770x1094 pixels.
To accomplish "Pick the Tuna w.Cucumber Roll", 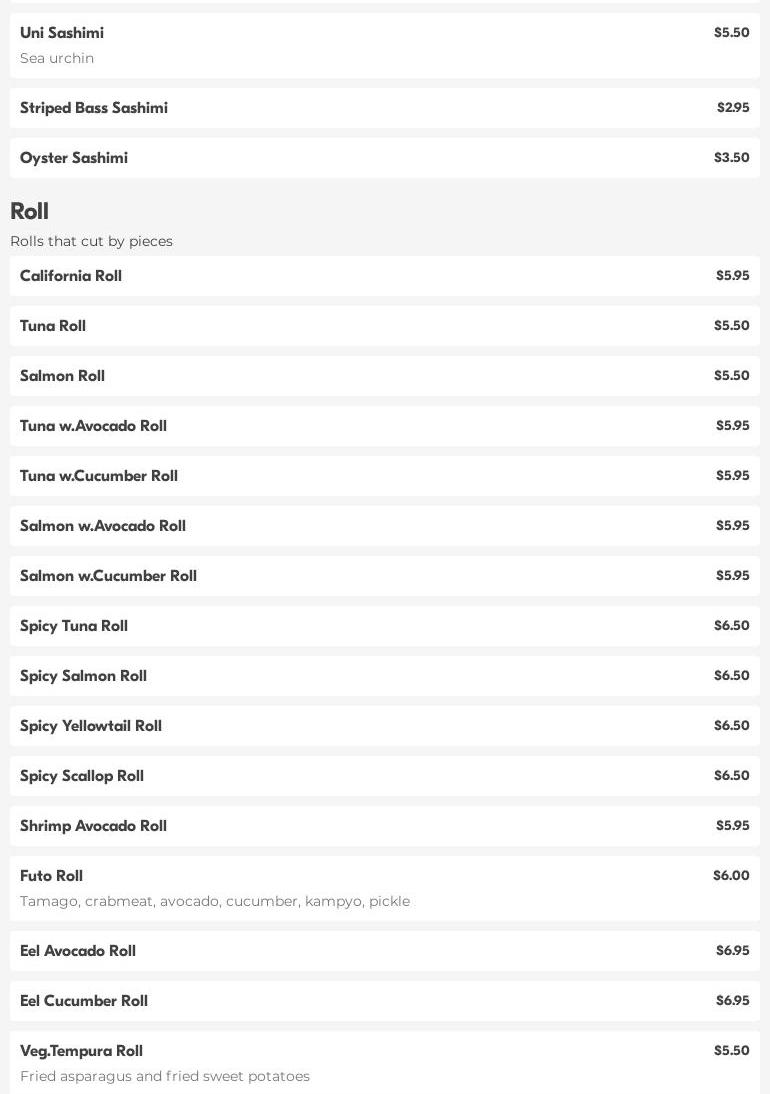I will coord(384,476).
